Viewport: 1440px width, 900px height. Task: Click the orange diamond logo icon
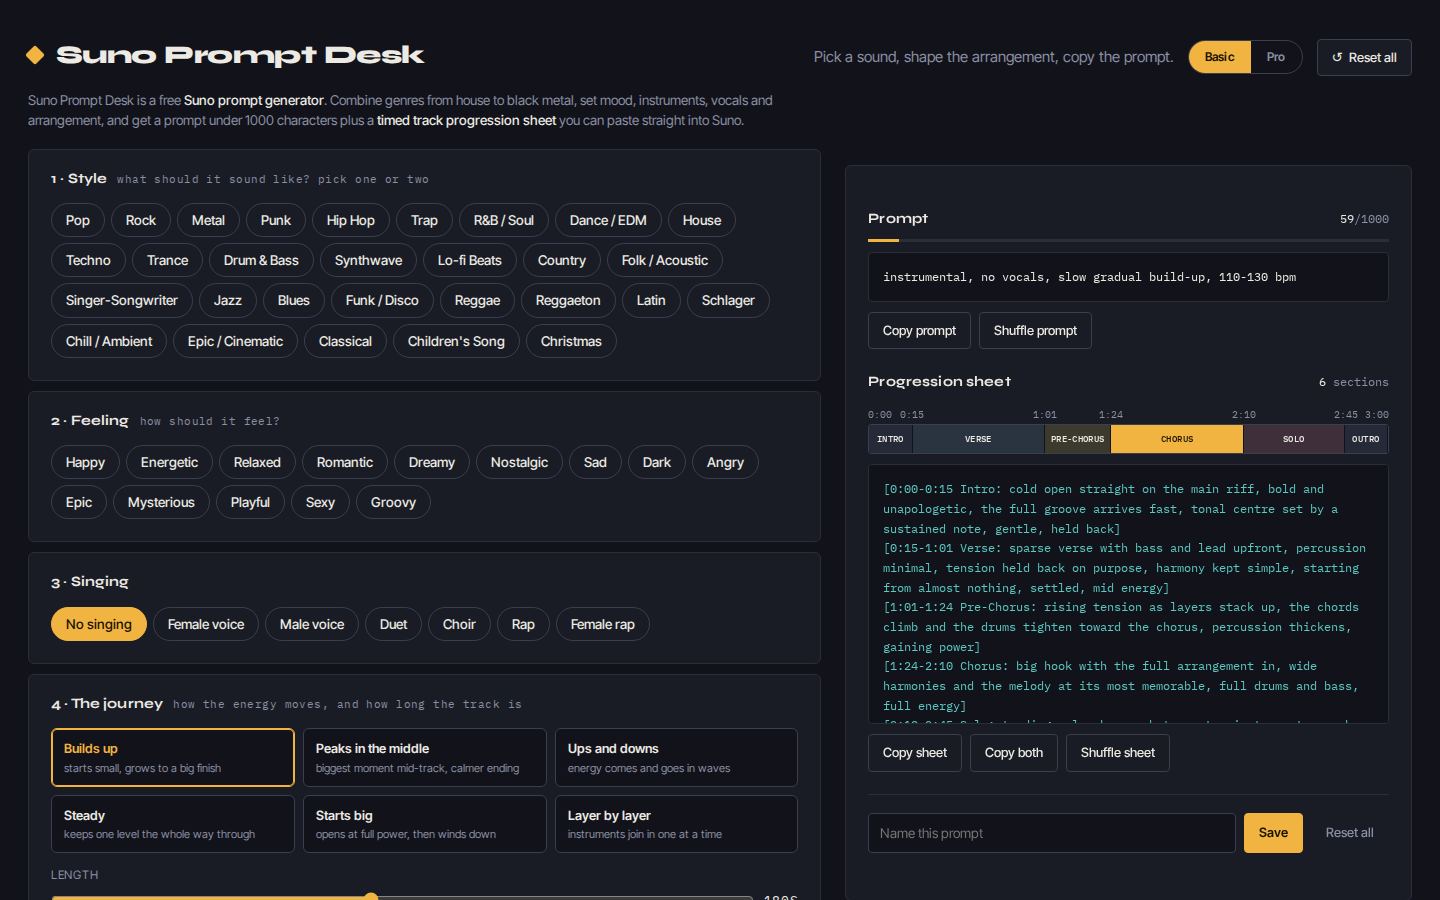coord(35,55)
